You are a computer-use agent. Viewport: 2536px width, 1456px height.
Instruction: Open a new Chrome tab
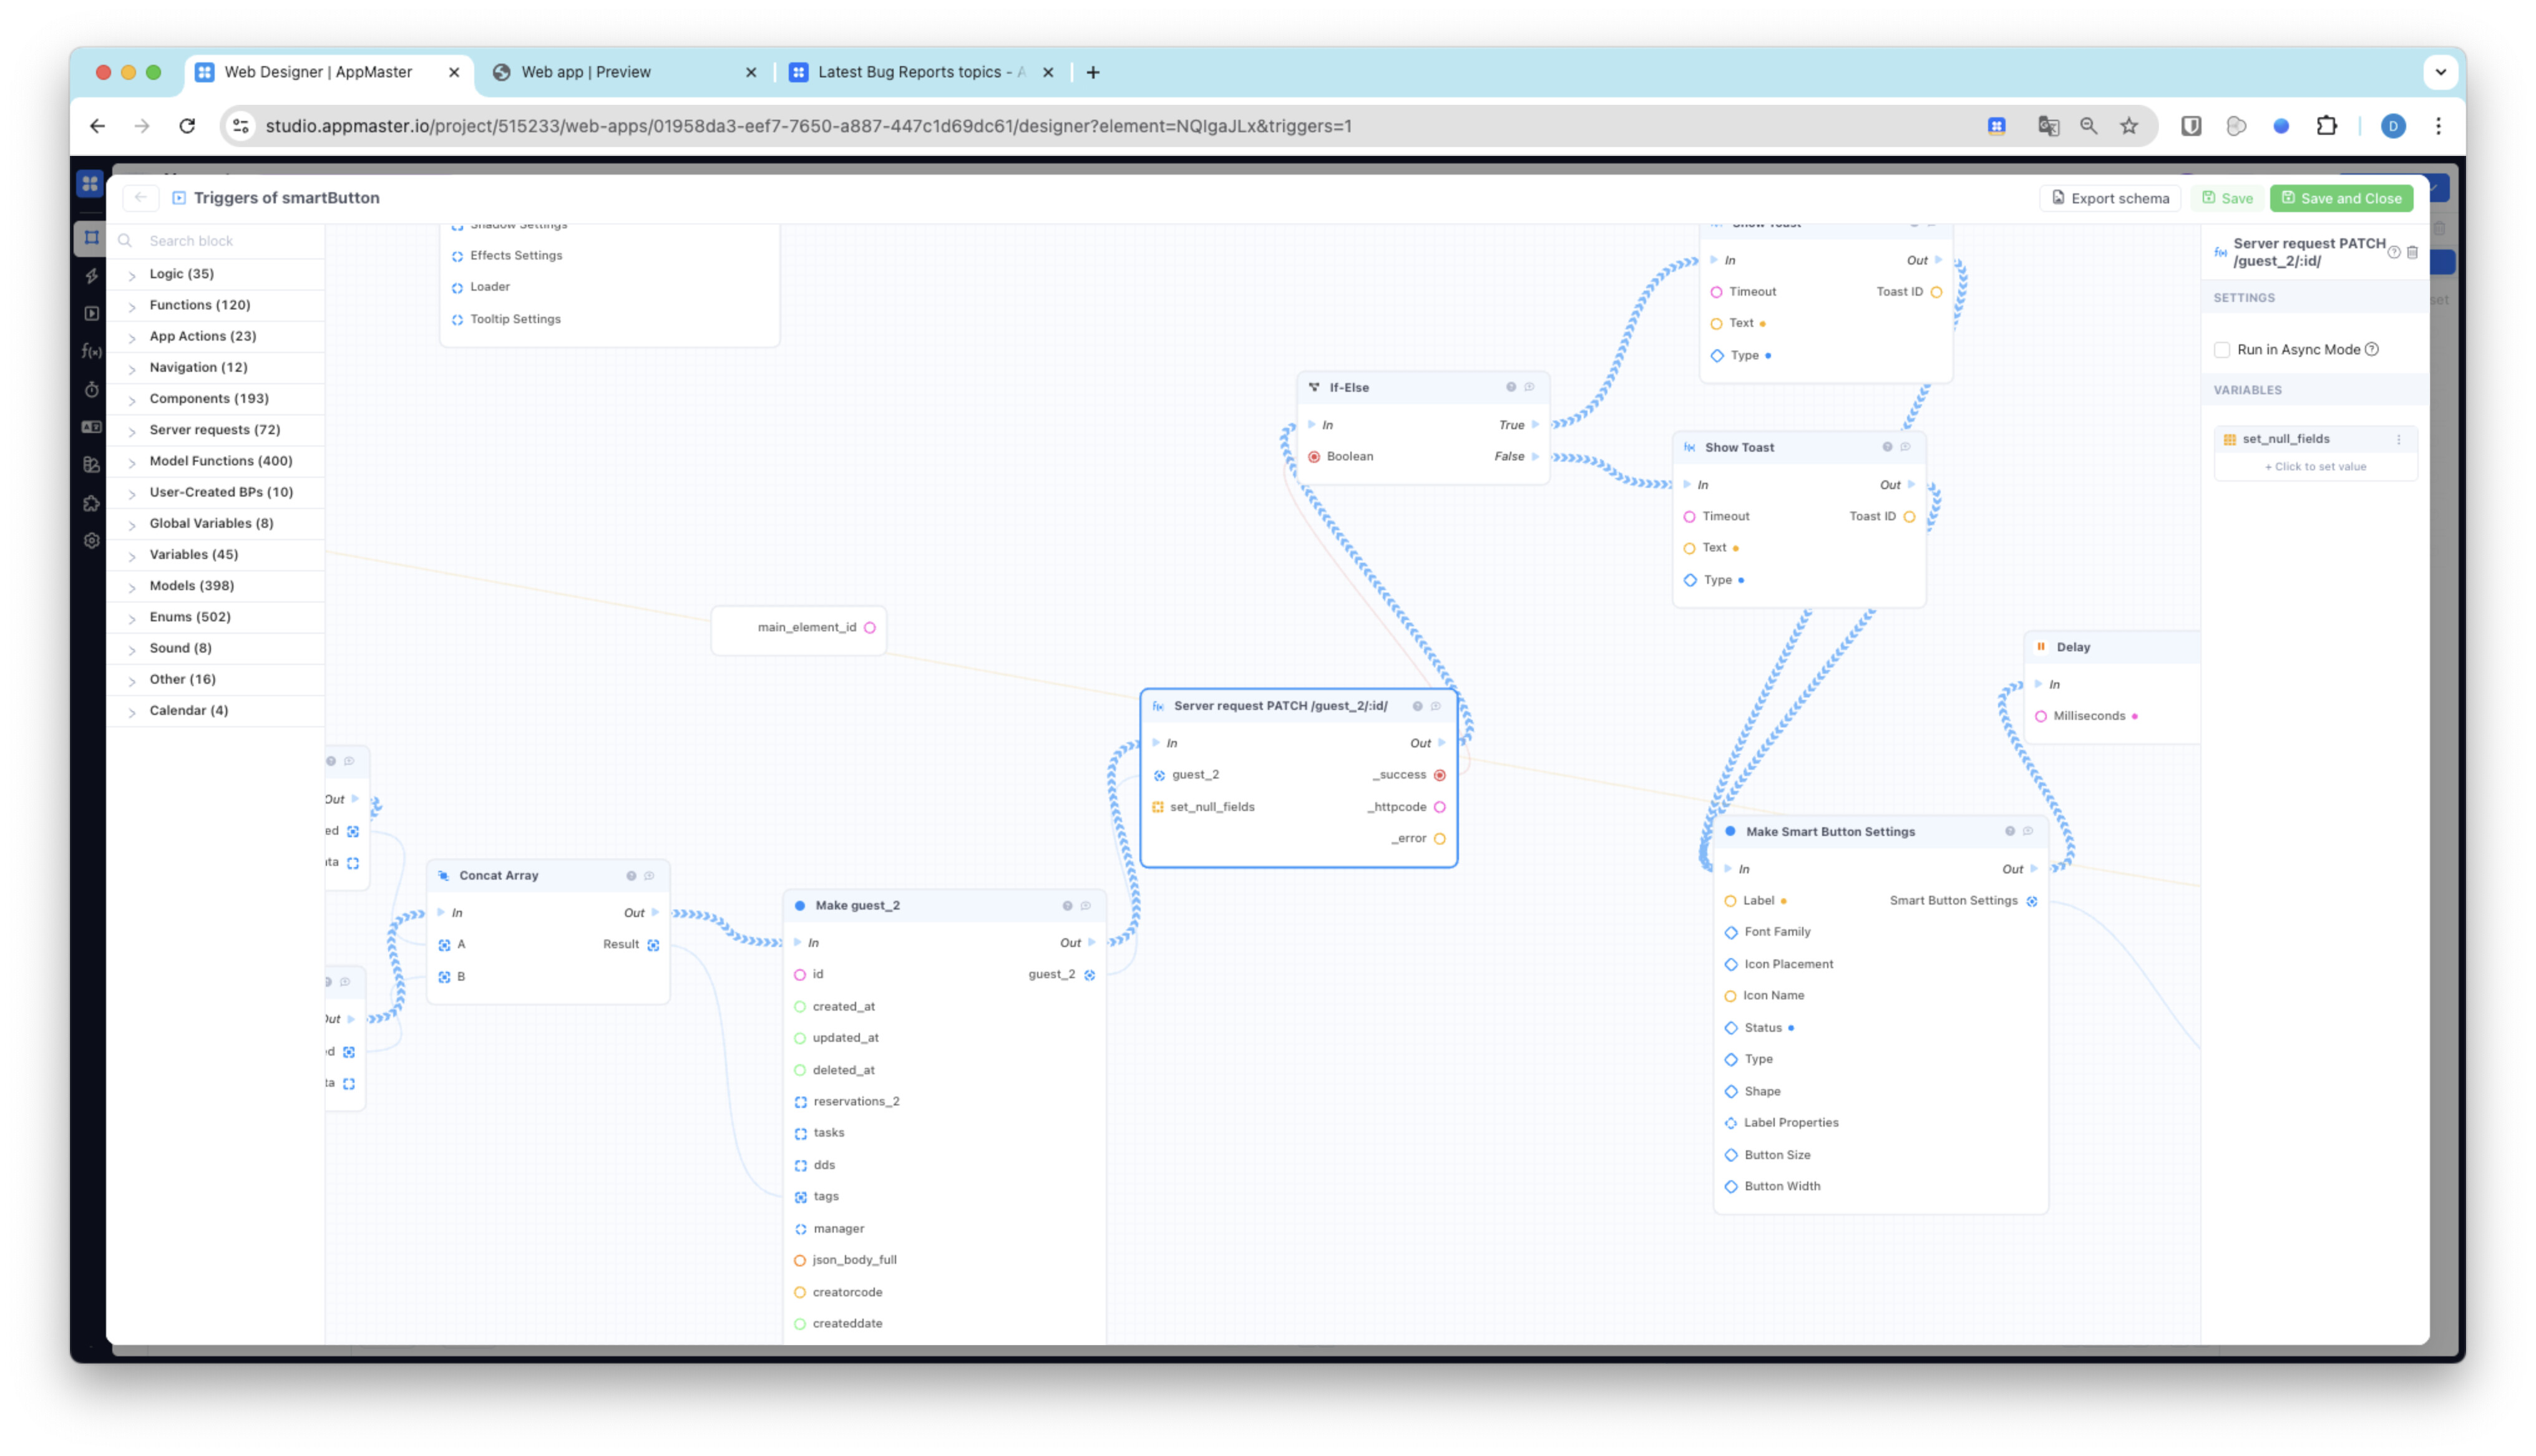coord(1093,72)
